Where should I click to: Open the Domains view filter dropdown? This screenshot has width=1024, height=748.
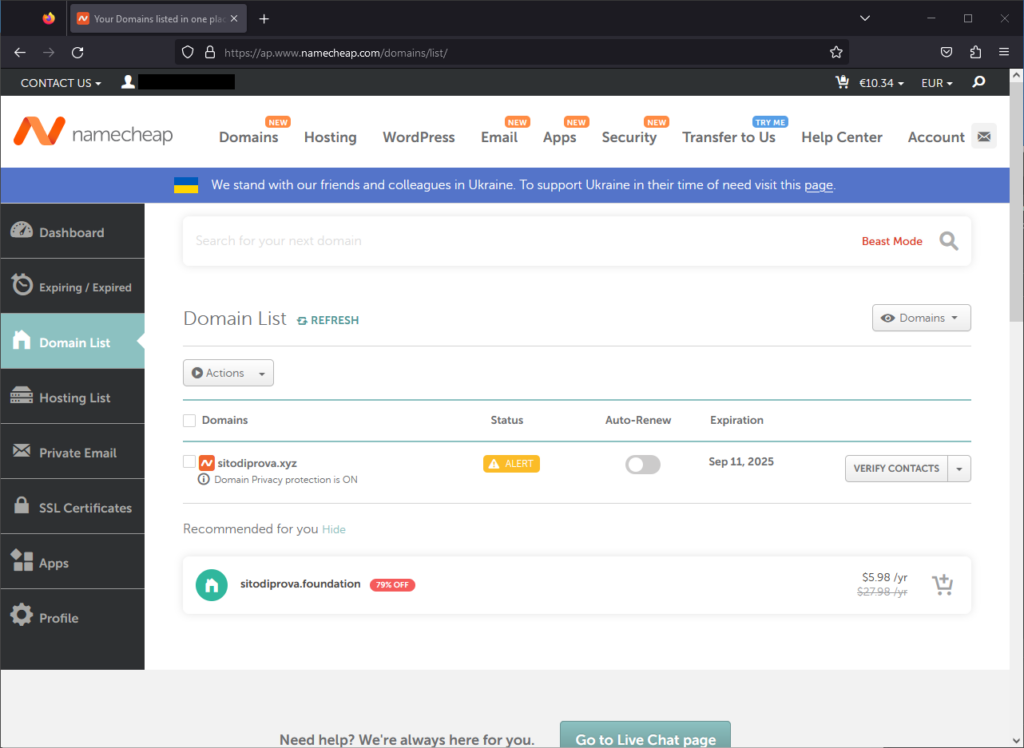pyautogui.click(x=921, y=318)
